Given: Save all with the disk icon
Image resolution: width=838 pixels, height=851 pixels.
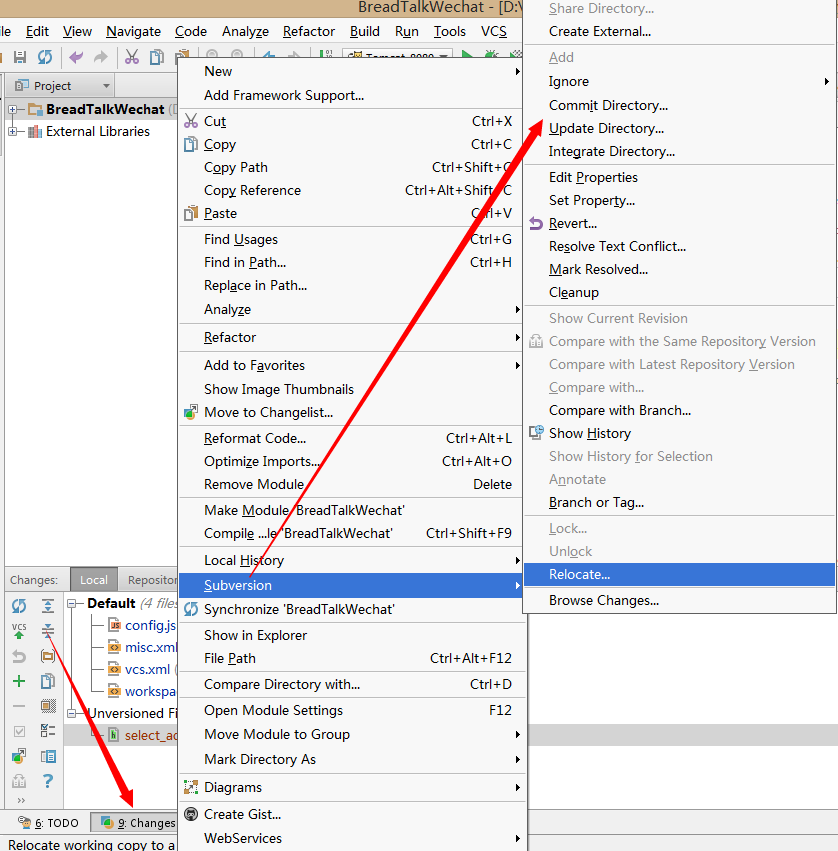Looking at the screenshot, I should click(x=20, y=57).
